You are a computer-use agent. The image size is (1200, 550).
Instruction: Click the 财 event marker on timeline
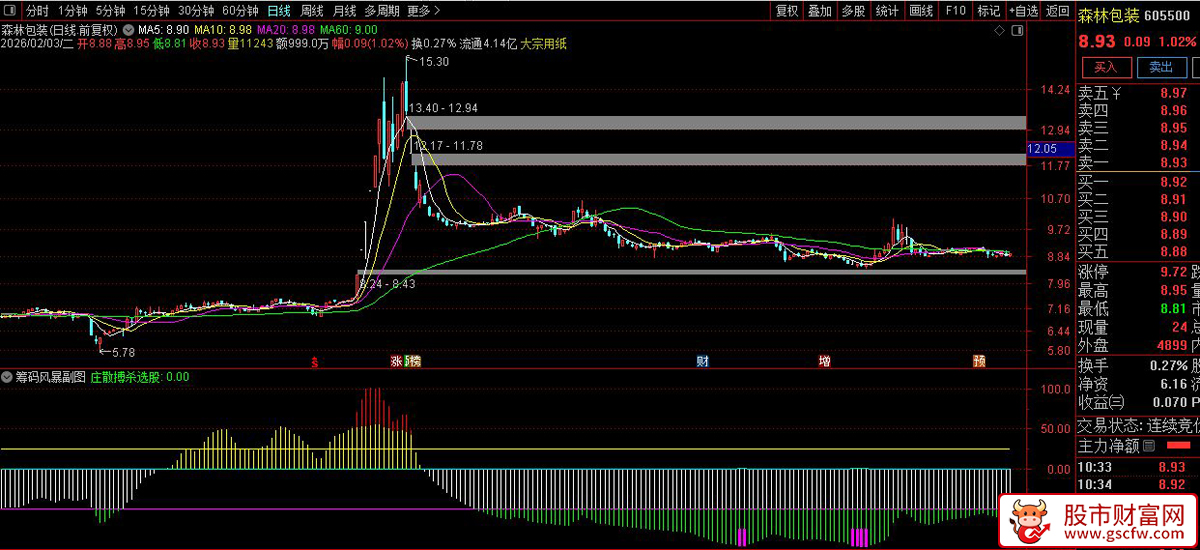coord(703,361)
